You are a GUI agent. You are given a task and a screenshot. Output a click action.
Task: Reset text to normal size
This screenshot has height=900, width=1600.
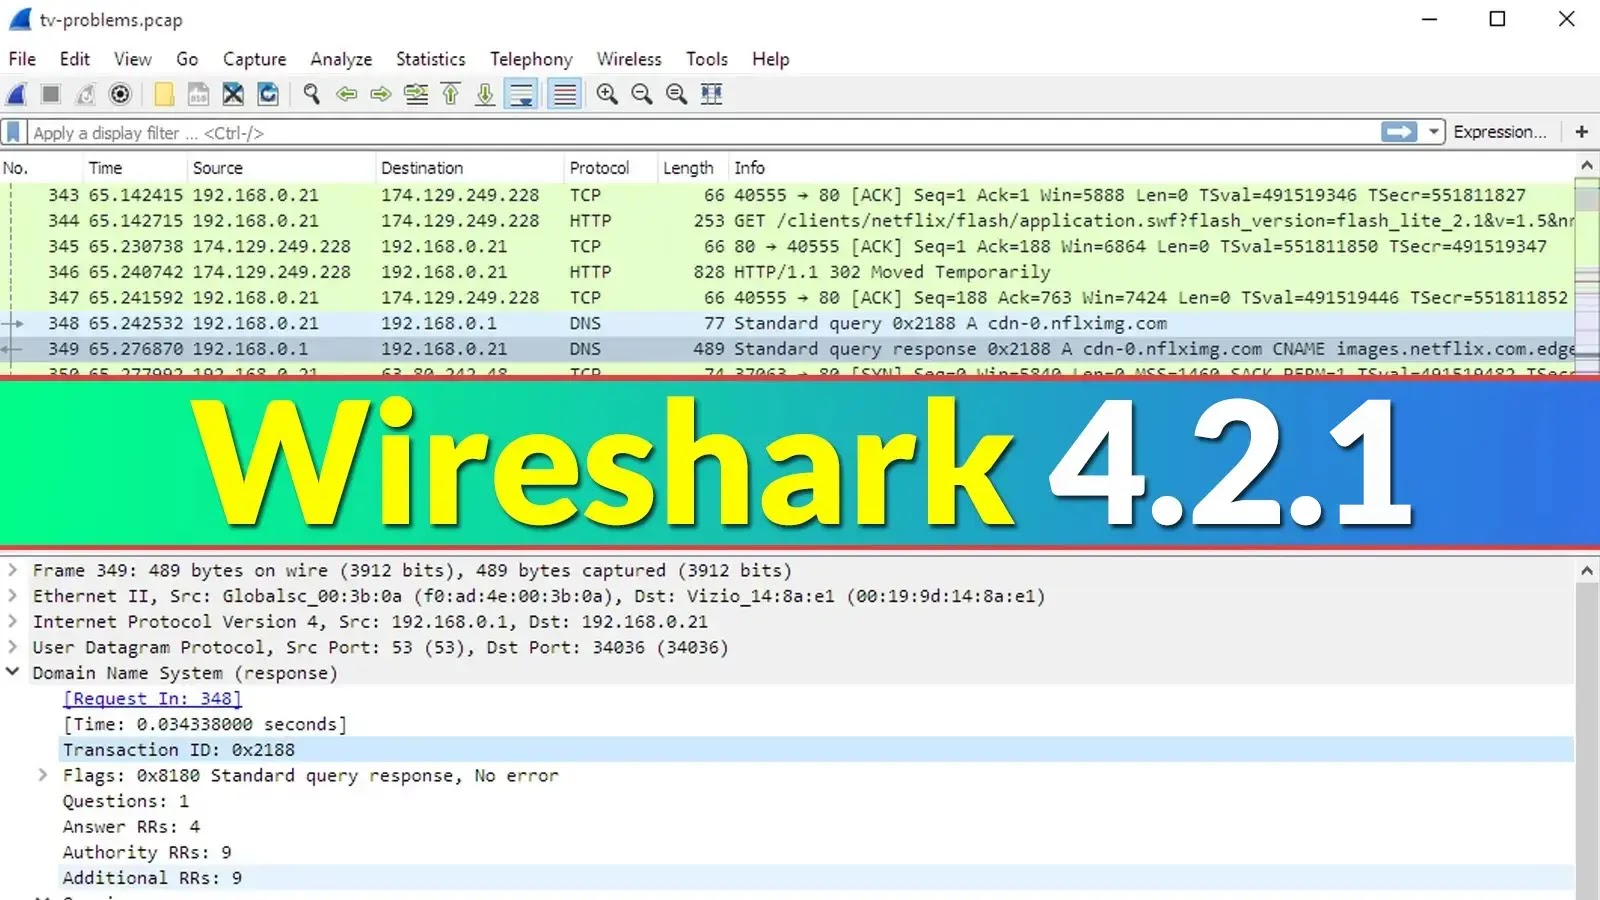(x=677, y=94)
